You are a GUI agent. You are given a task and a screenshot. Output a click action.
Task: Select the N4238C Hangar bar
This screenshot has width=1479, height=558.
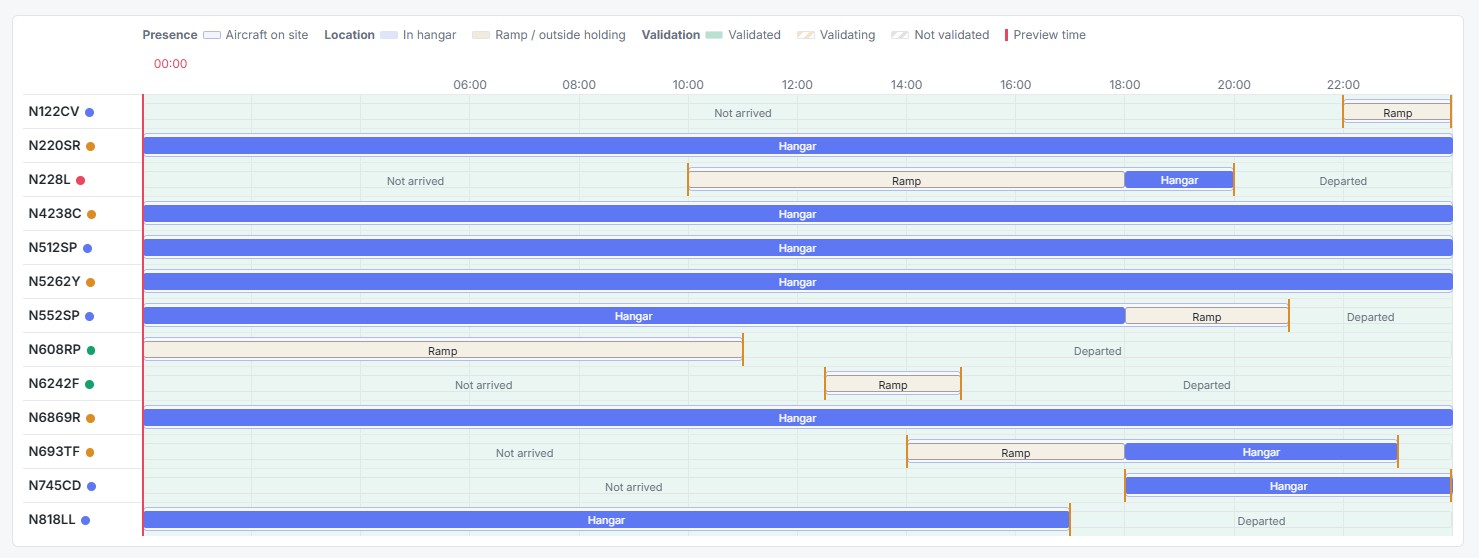[x=797, y=214]
